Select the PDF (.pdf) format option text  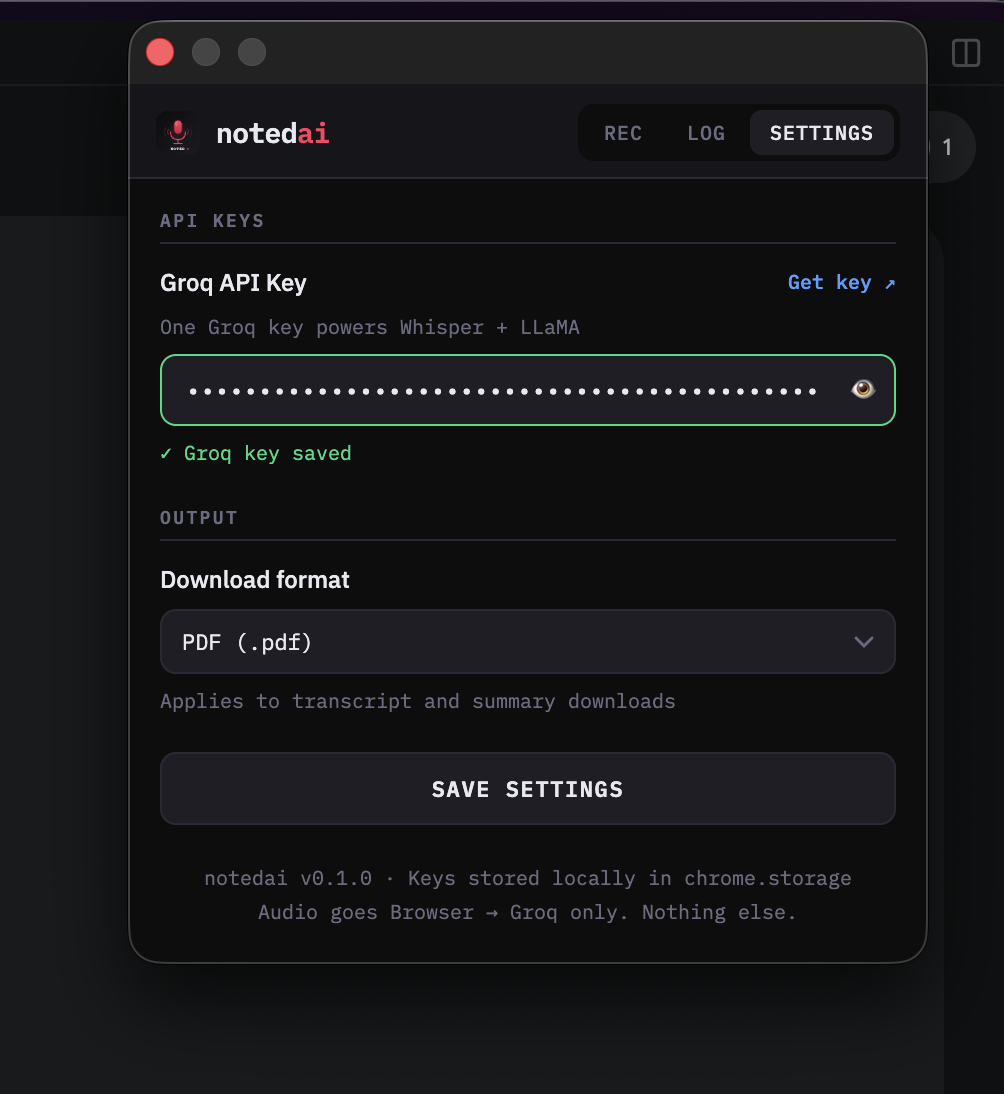(247, 642)
